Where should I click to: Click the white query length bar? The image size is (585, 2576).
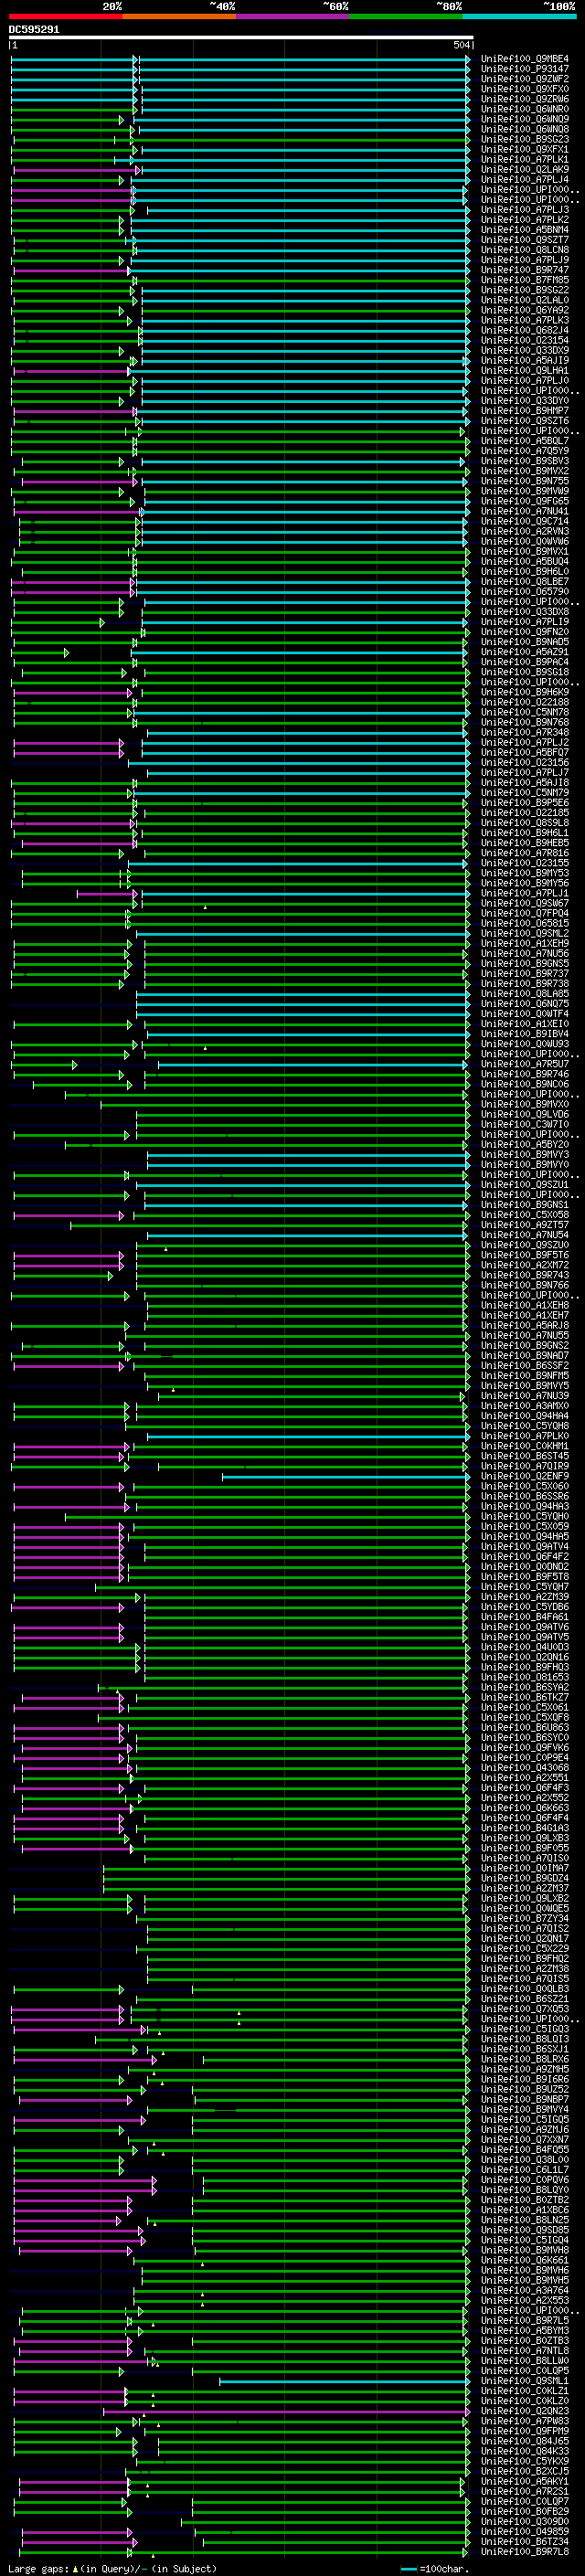[241, 37]
